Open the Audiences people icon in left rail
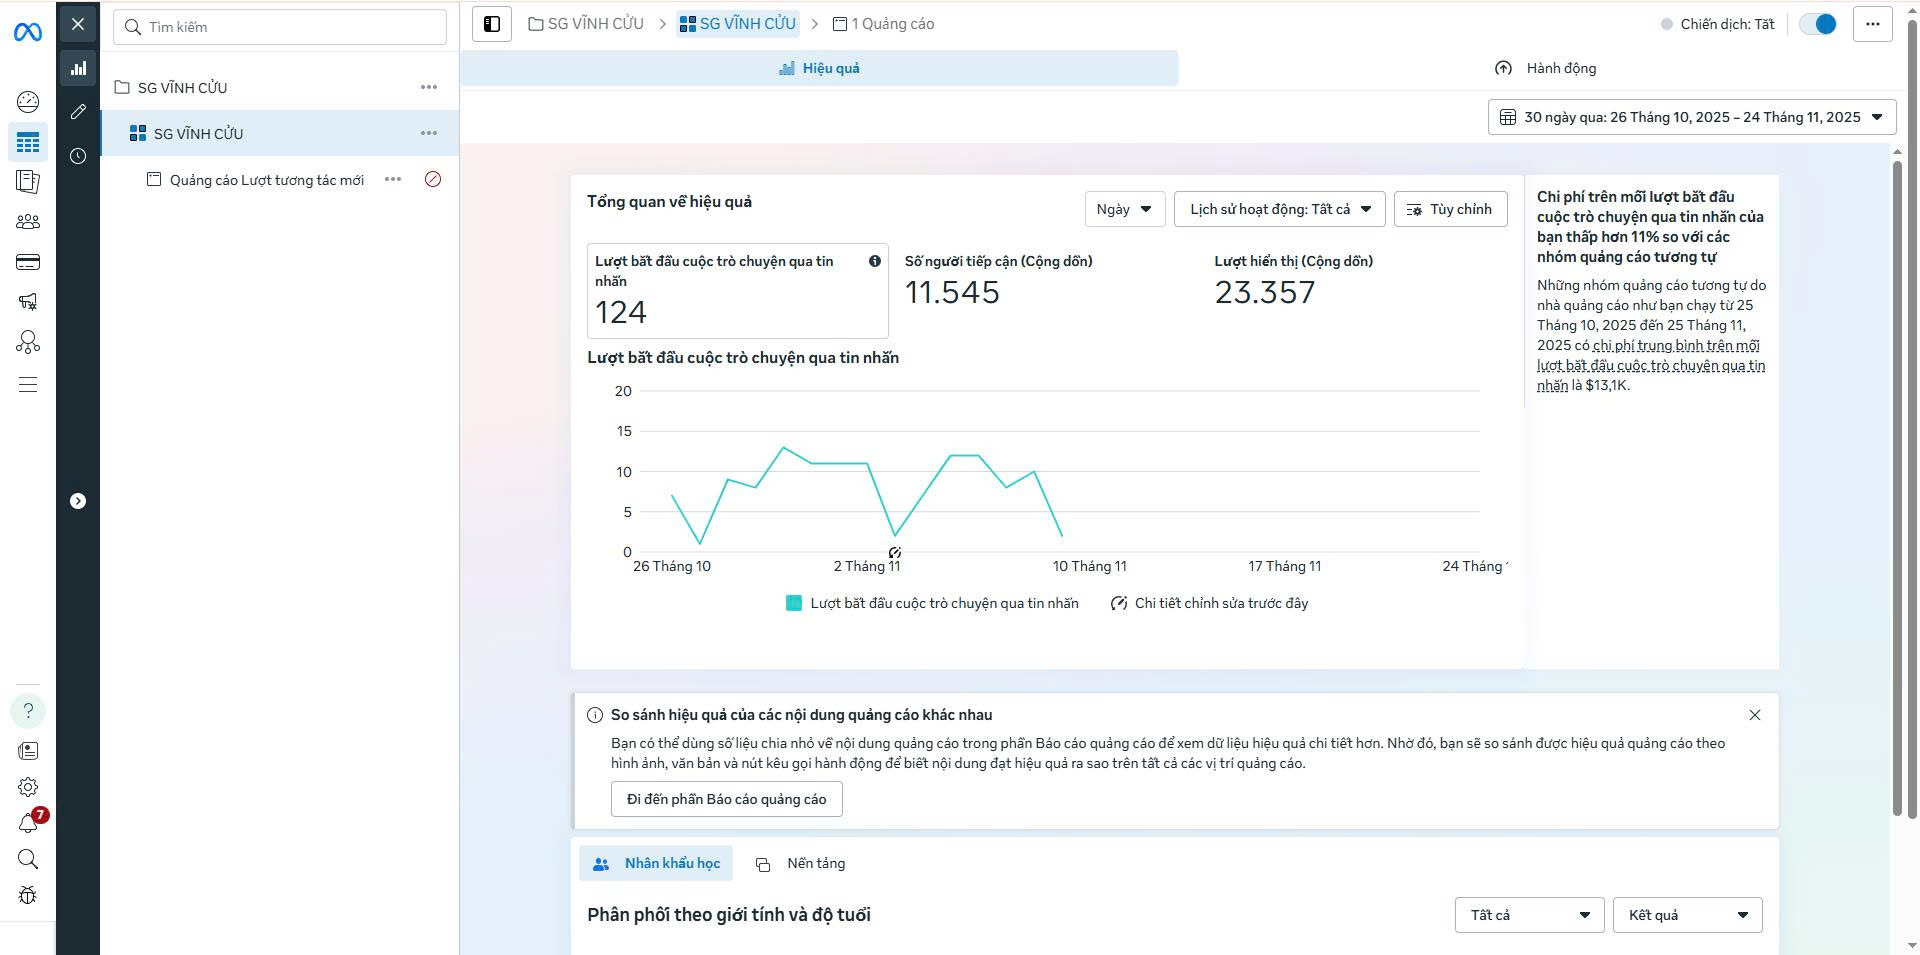The width and height of the screenshot is (1920, 955). coord(28,222)
